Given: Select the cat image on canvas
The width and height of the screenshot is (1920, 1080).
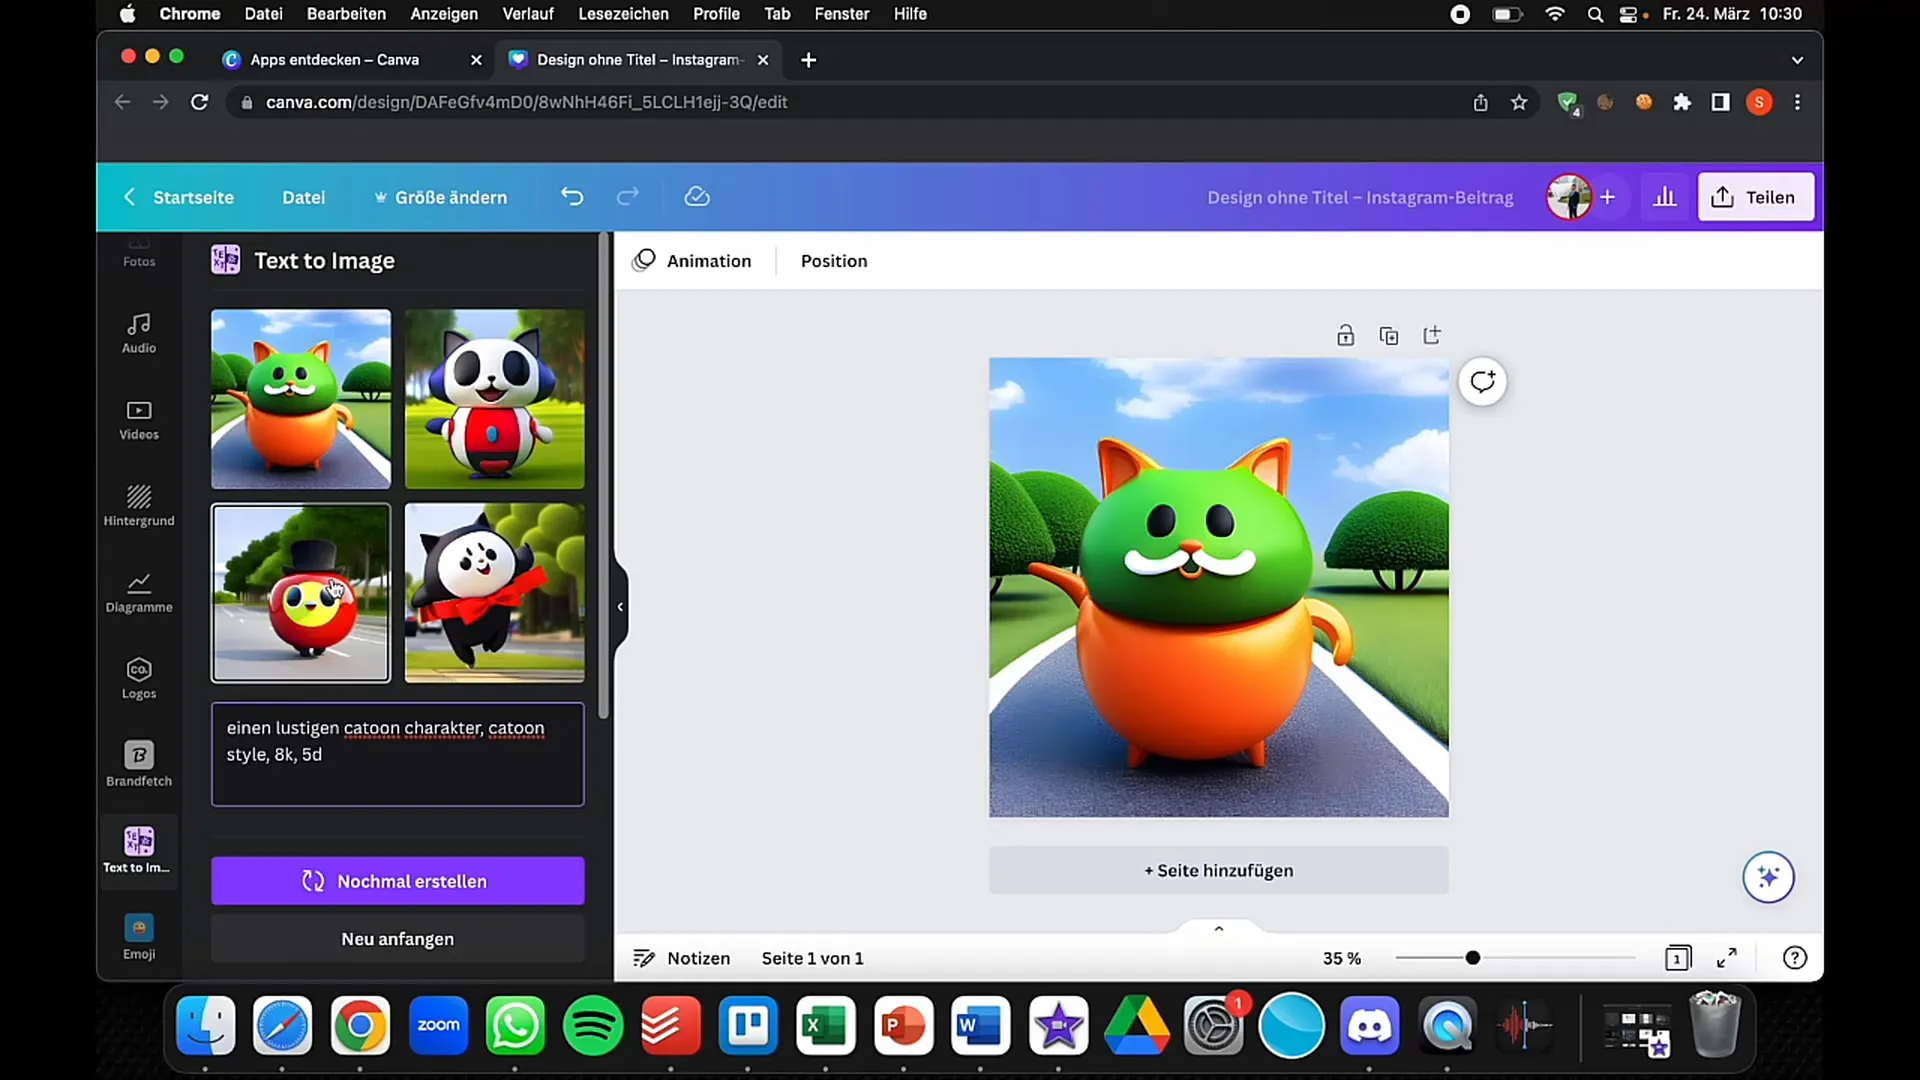Looking at the screenshot, I should [x=1219, y=588].
